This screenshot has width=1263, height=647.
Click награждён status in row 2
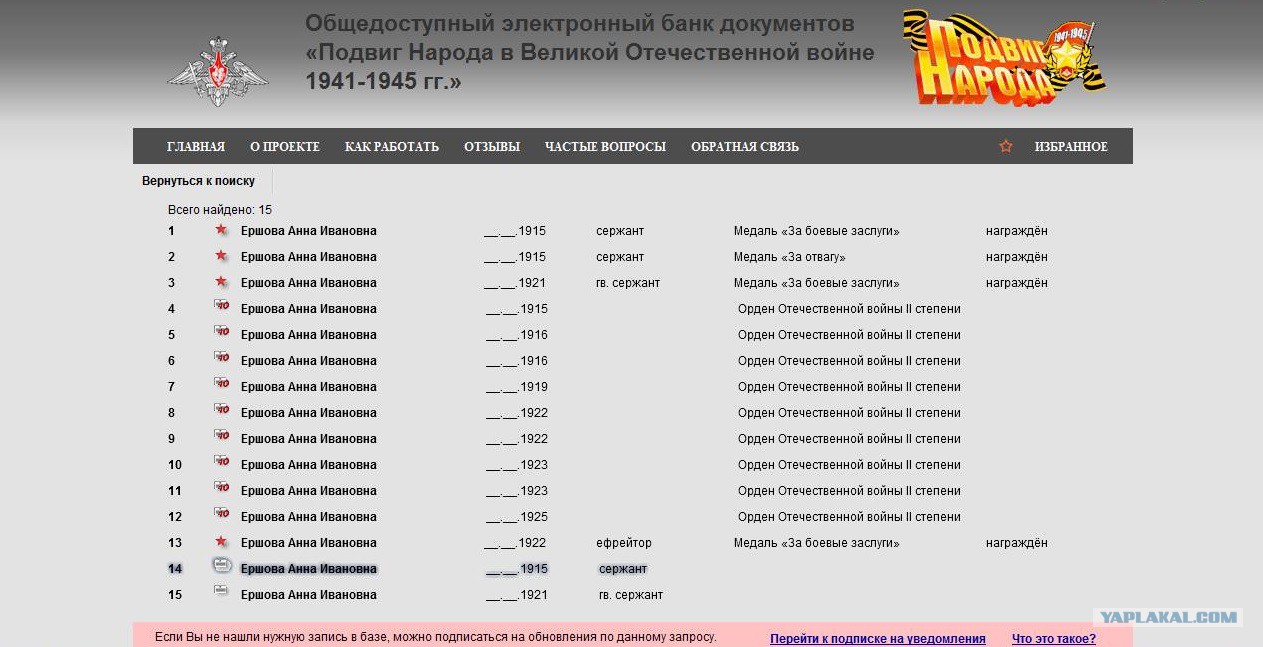point(1017,257)
